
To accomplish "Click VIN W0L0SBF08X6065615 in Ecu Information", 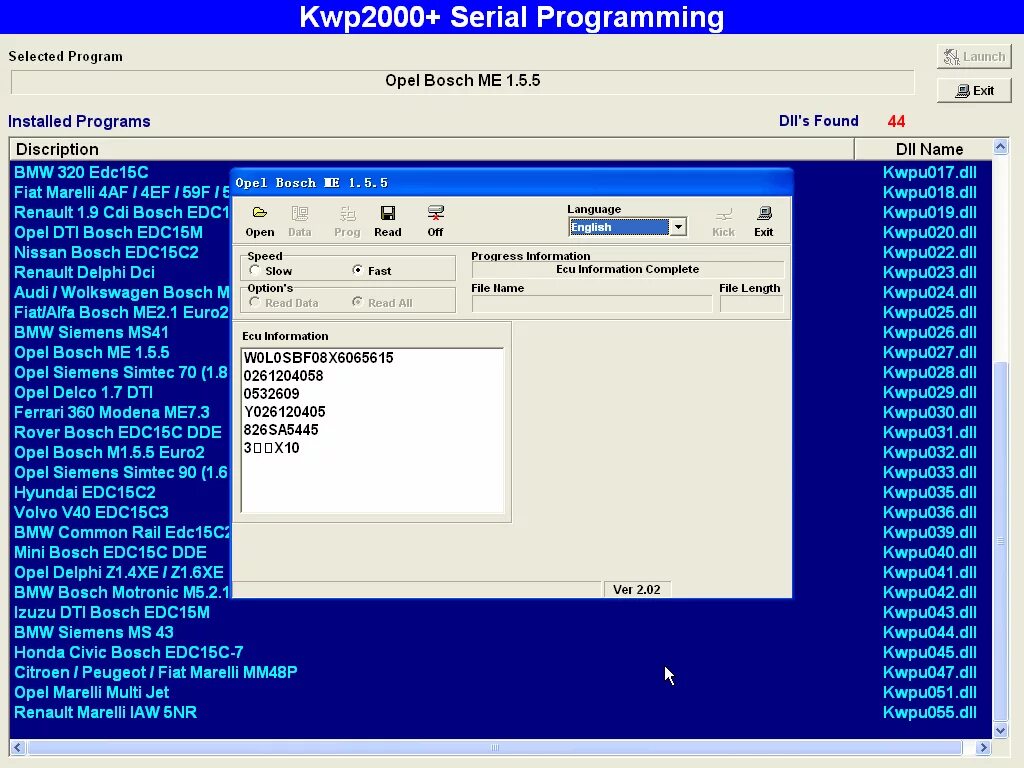I will pos(319,358).
